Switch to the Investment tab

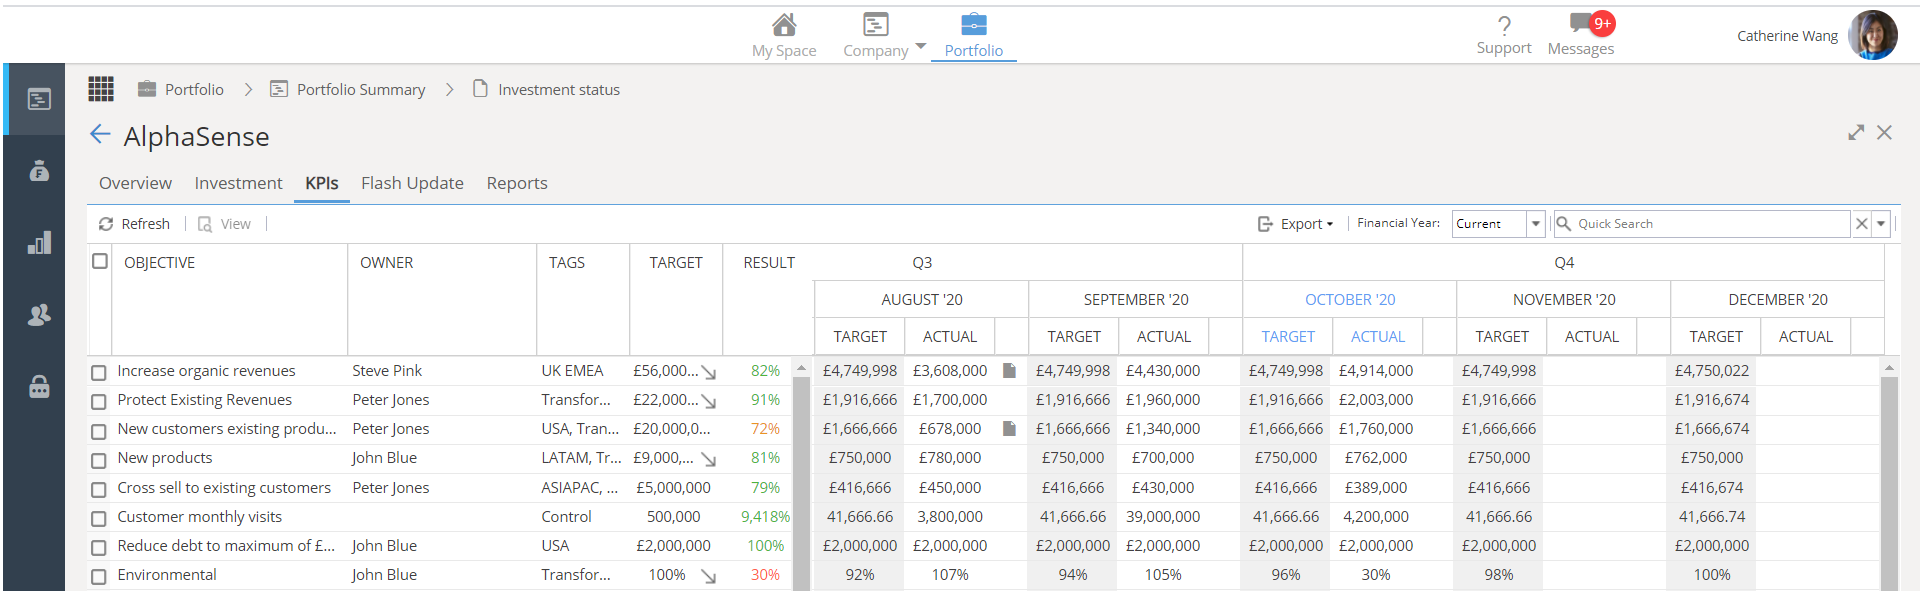[238, 183]
